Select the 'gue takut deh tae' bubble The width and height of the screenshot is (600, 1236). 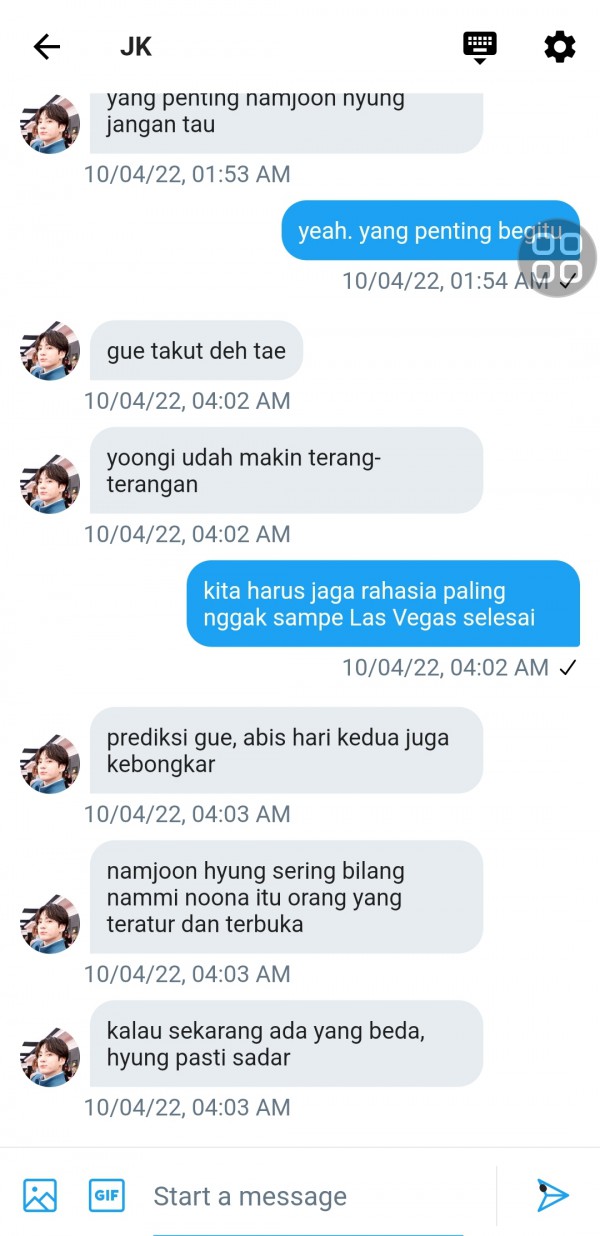(x=196, y=350)
